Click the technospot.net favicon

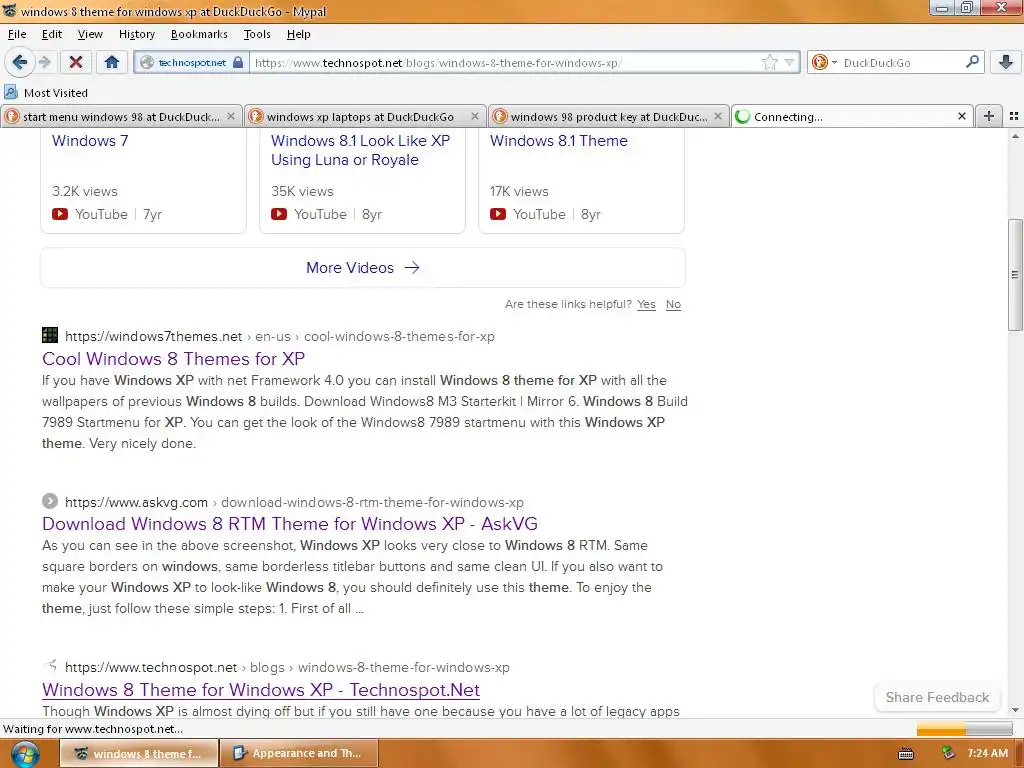pos(50,666)
